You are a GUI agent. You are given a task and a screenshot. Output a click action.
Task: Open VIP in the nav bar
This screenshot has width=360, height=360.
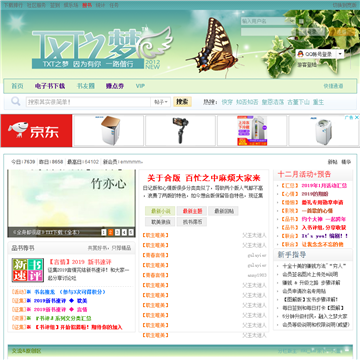[140, 86]
